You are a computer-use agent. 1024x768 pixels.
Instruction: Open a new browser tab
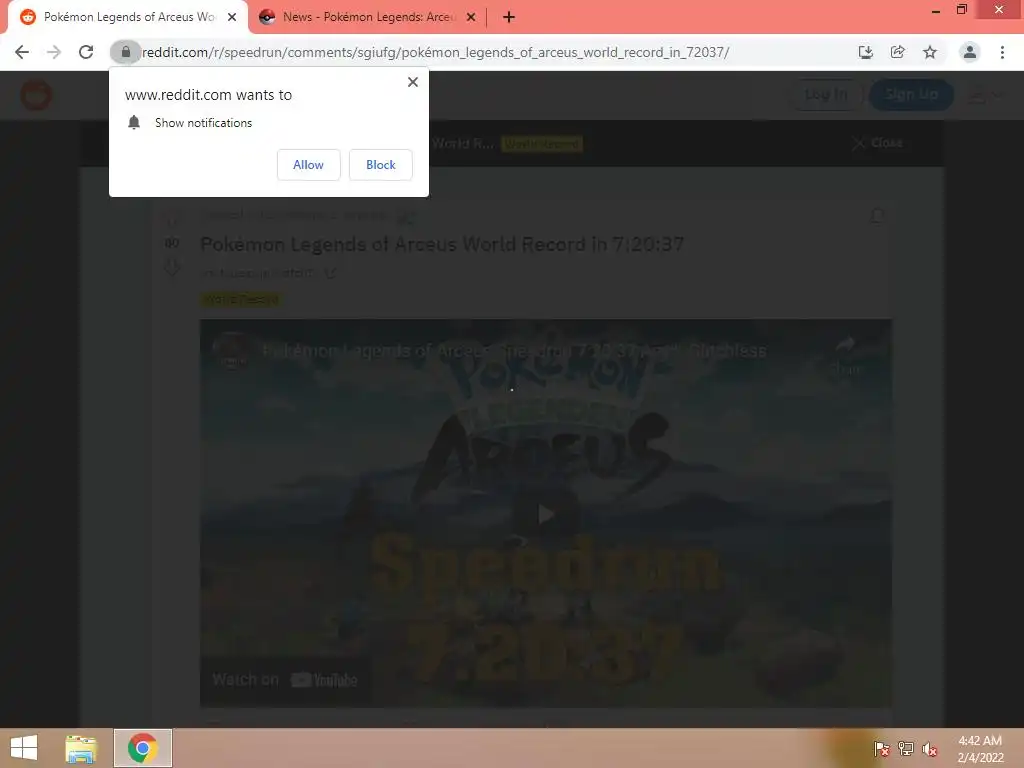pos(509,17)
